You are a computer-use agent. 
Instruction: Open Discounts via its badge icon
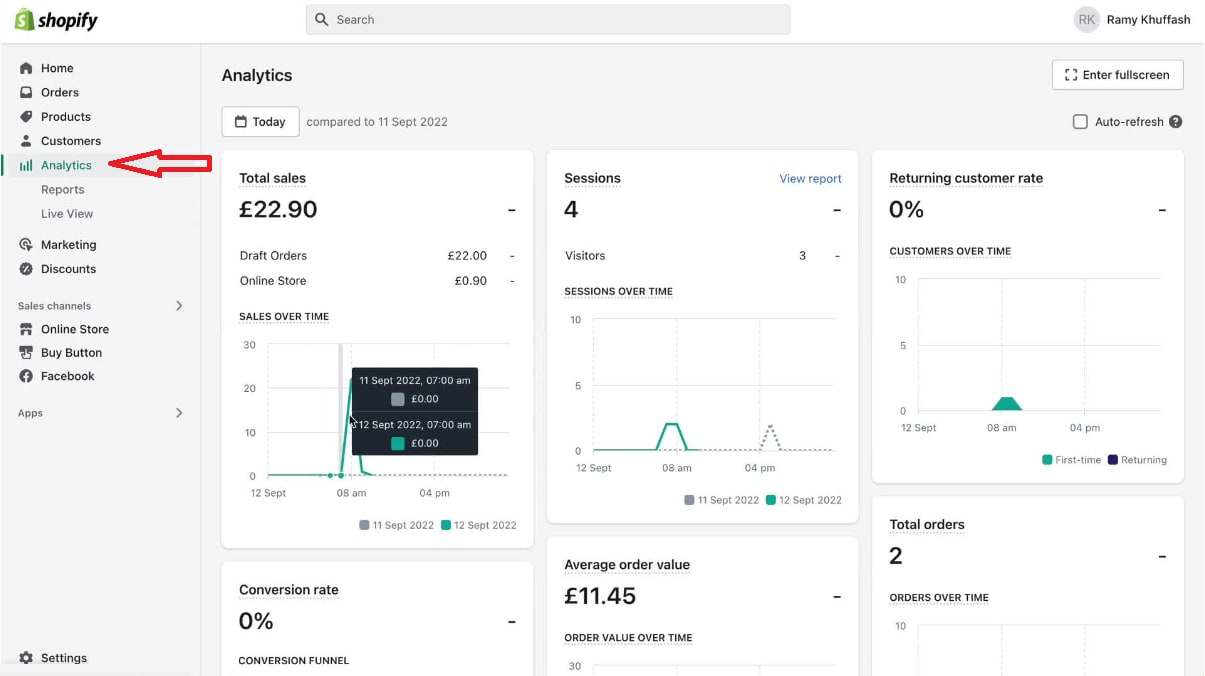26,269
